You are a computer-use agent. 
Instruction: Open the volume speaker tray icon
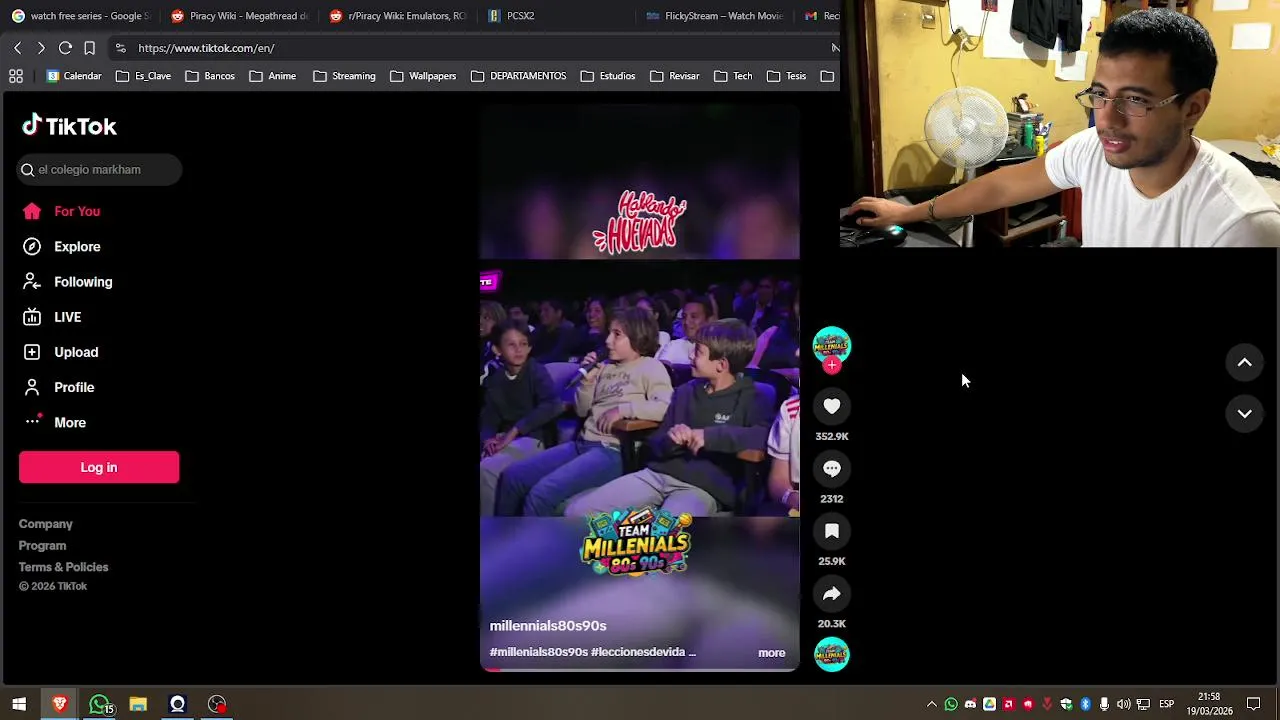pos(1124,704)
